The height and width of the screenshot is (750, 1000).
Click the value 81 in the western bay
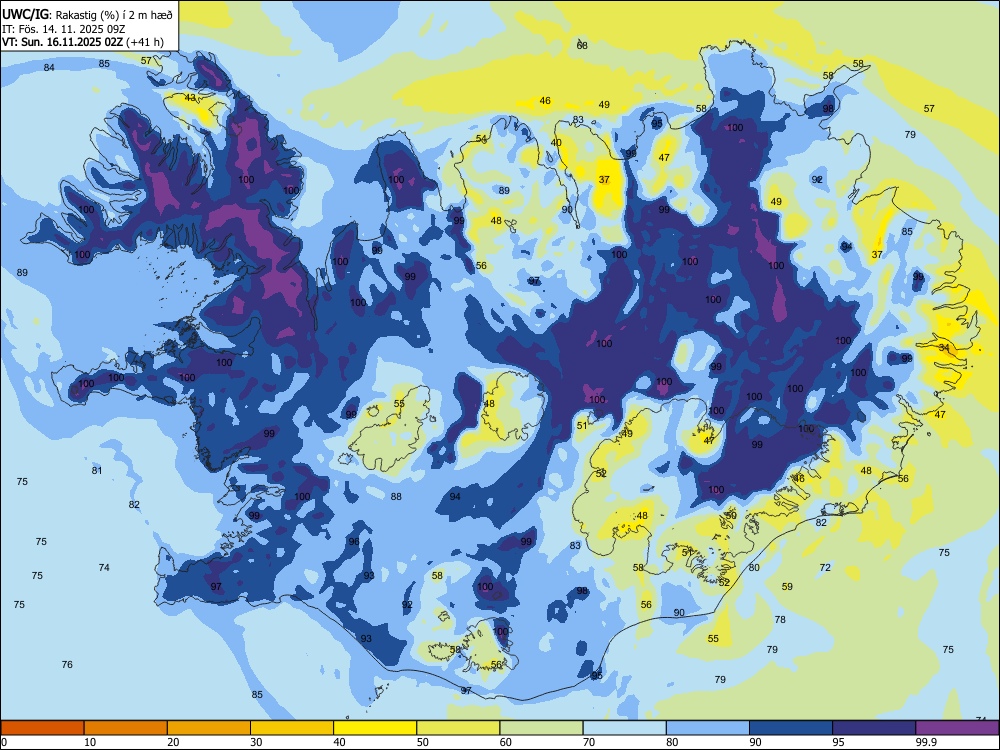coord(97,471)
